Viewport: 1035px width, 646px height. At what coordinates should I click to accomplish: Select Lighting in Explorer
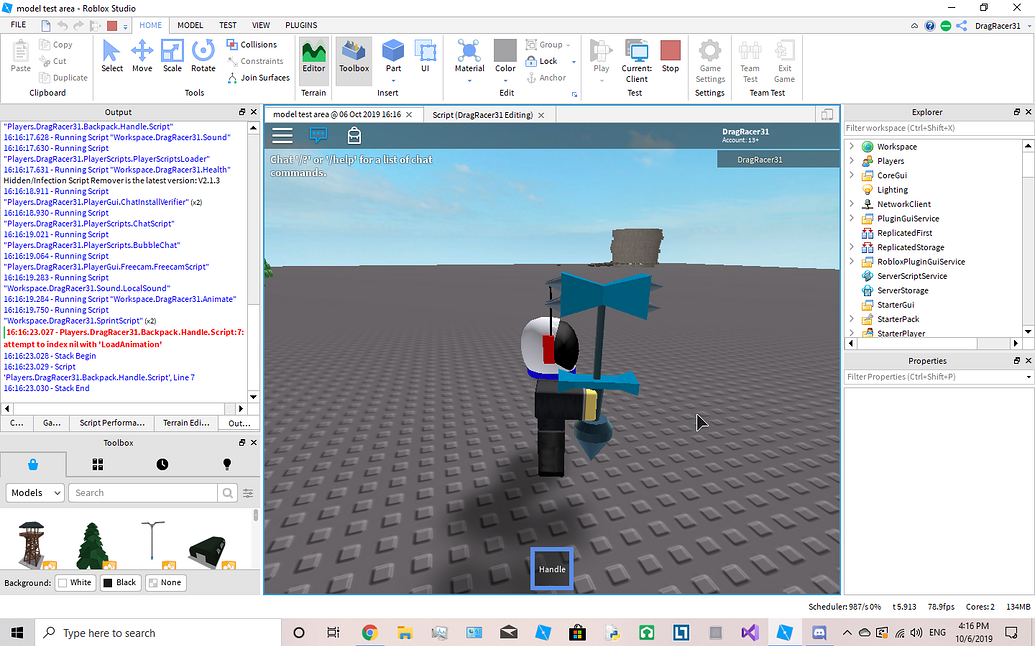892,189
